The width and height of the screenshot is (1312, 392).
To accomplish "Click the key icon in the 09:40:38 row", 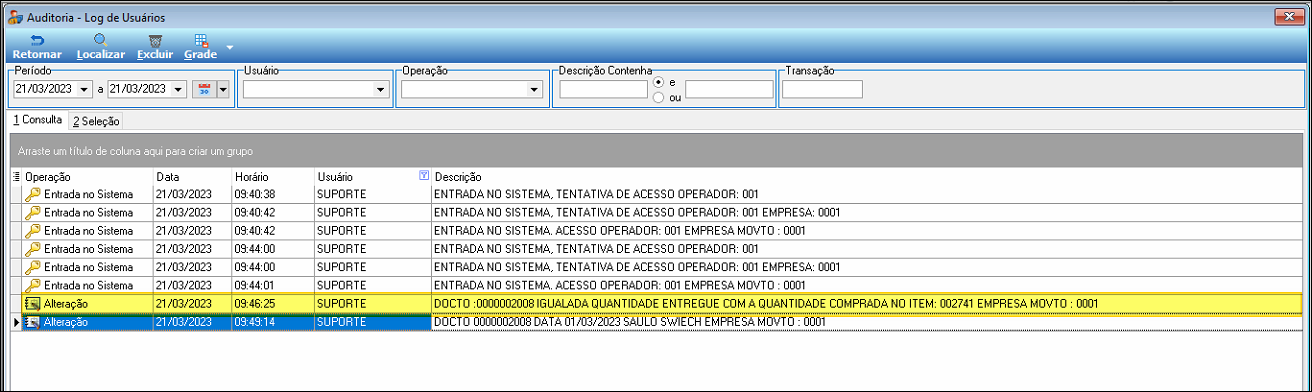I will coord(33,194).
